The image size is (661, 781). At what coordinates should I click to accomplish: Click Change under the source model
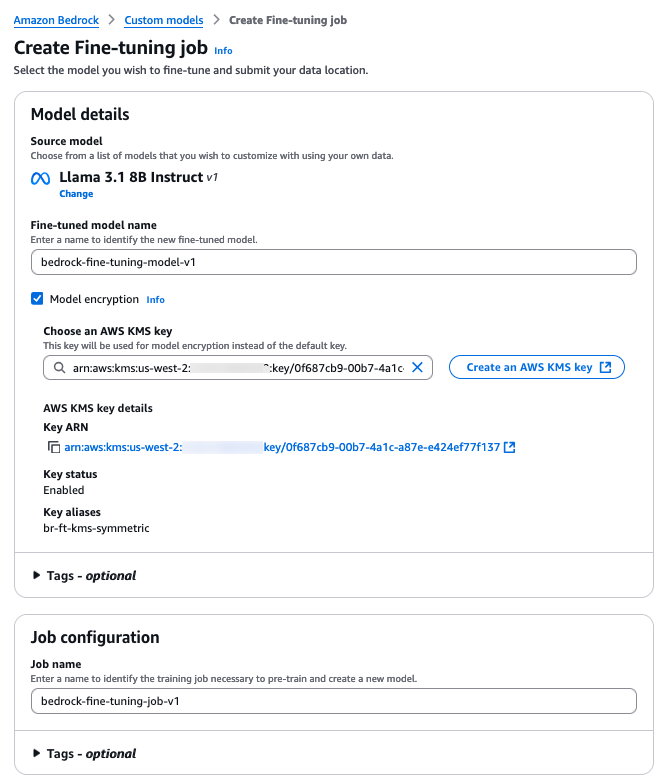click(x=76, y=194)
